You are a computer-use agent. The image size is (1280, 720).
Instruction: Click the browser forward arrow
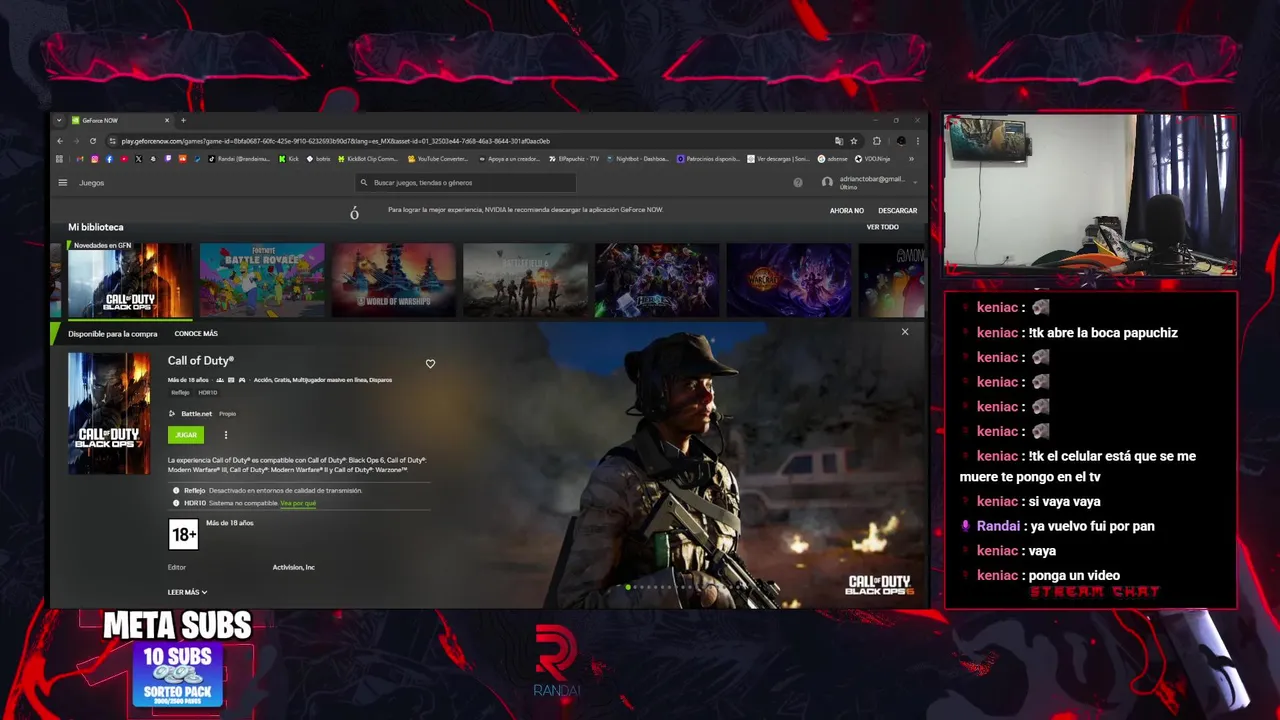tap(76, 141)
